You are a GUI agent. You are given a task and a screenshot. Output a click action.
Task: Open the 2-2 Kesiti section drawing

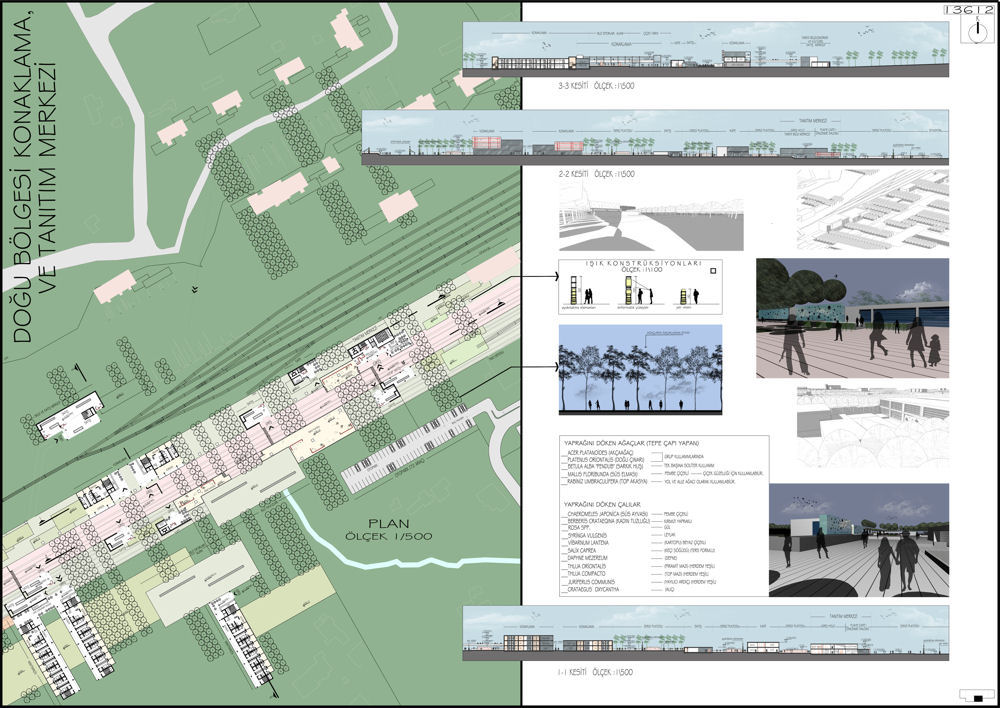[x=653, y=138]
